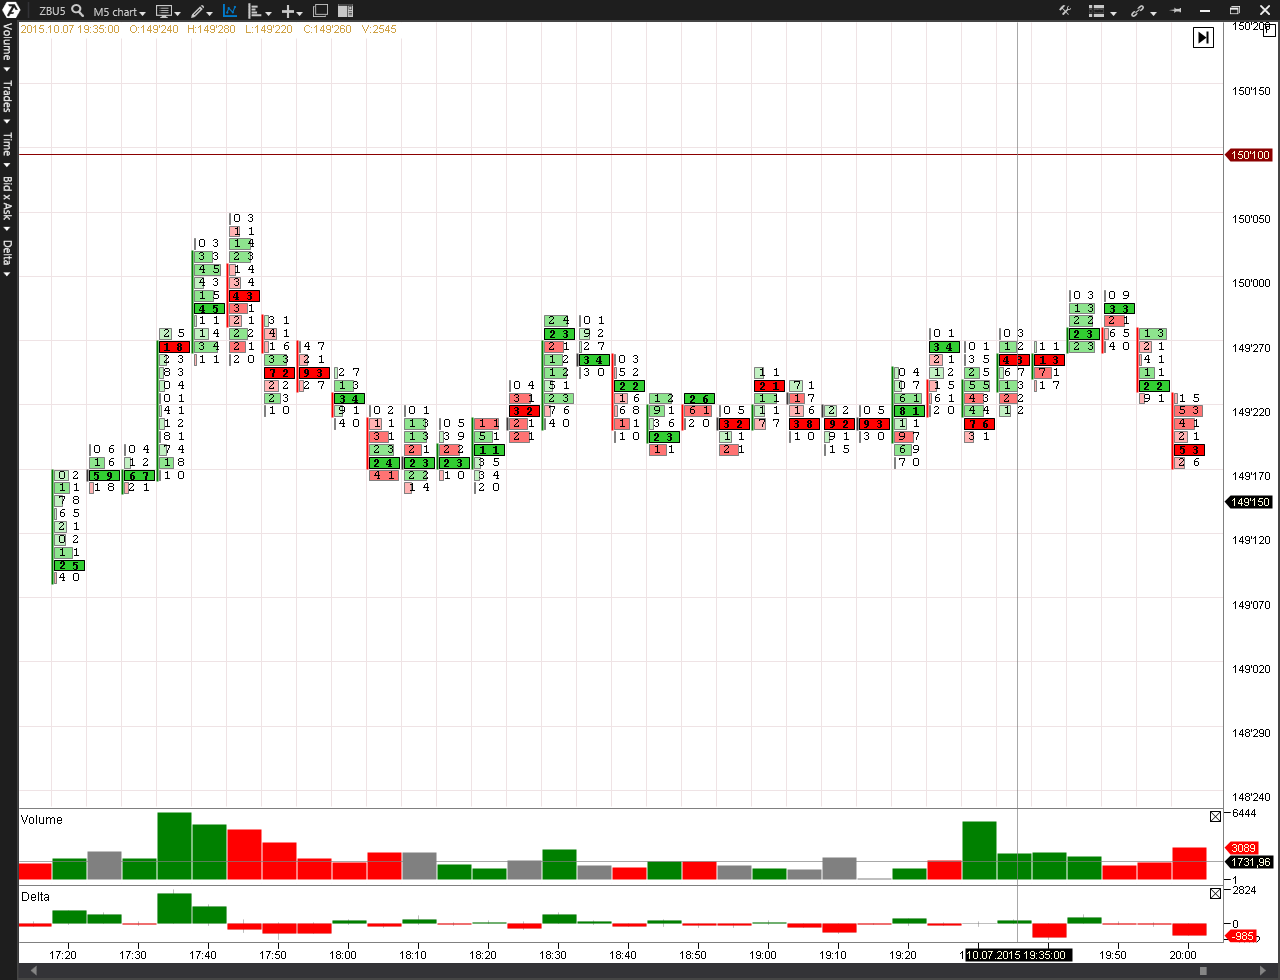Open the plus add-element dropdown

coord(292,12)
